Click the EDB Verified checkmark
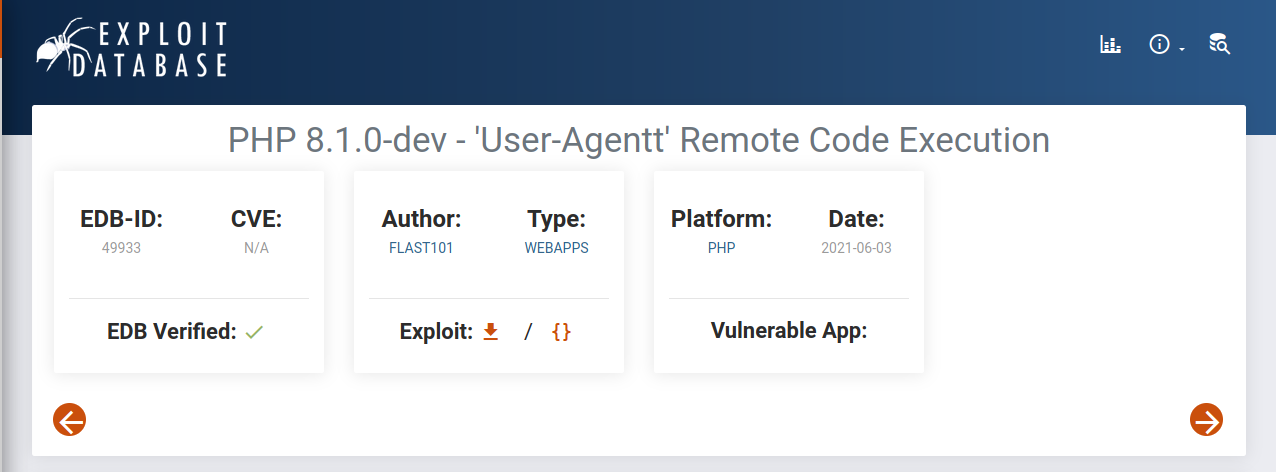Image resolution: width=1276 pixels, height=472 pixels. coord(254,332)
